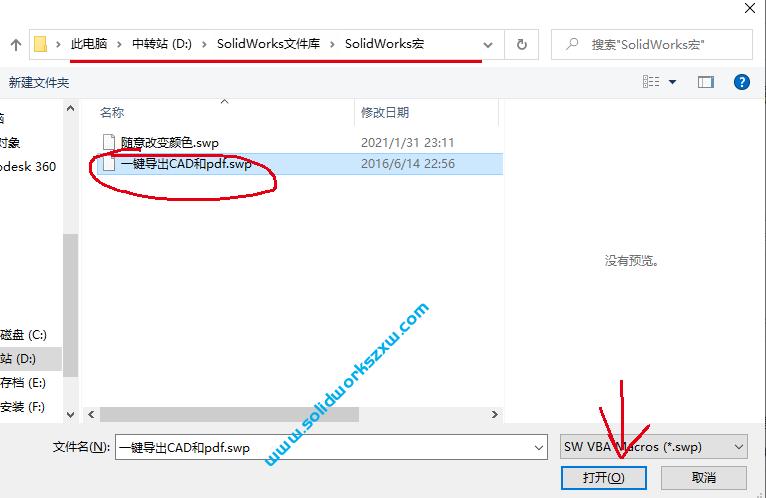
Task: Select the (C:) drive in navigation pane
Action: [x=23, y=335]
